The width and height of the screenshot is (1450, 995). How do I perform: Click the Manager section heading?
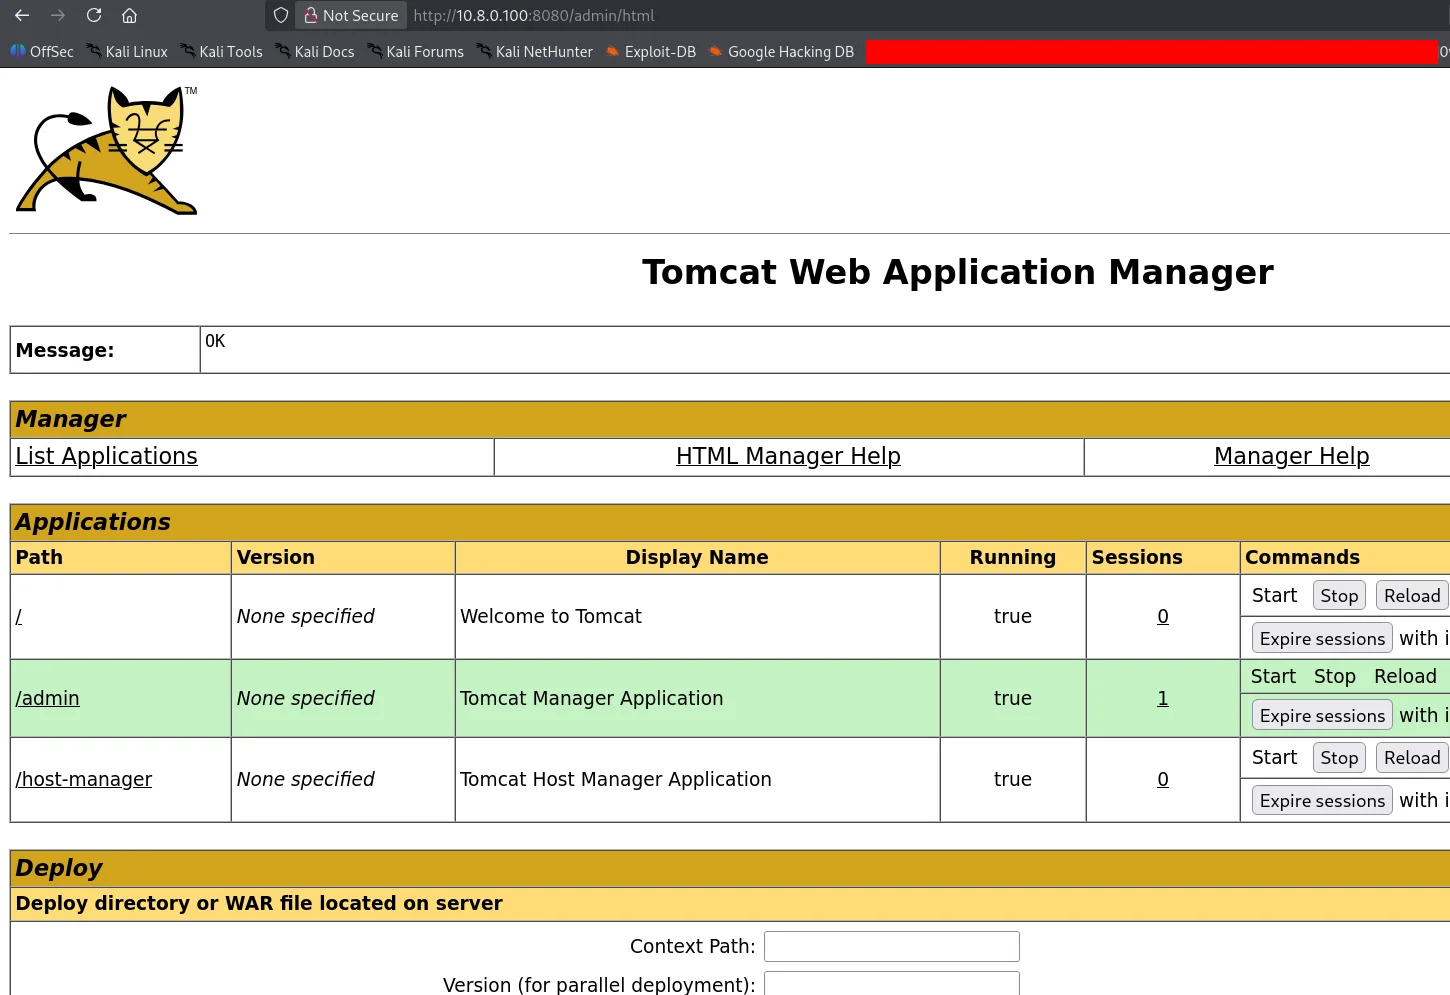(x=71, y=419)
